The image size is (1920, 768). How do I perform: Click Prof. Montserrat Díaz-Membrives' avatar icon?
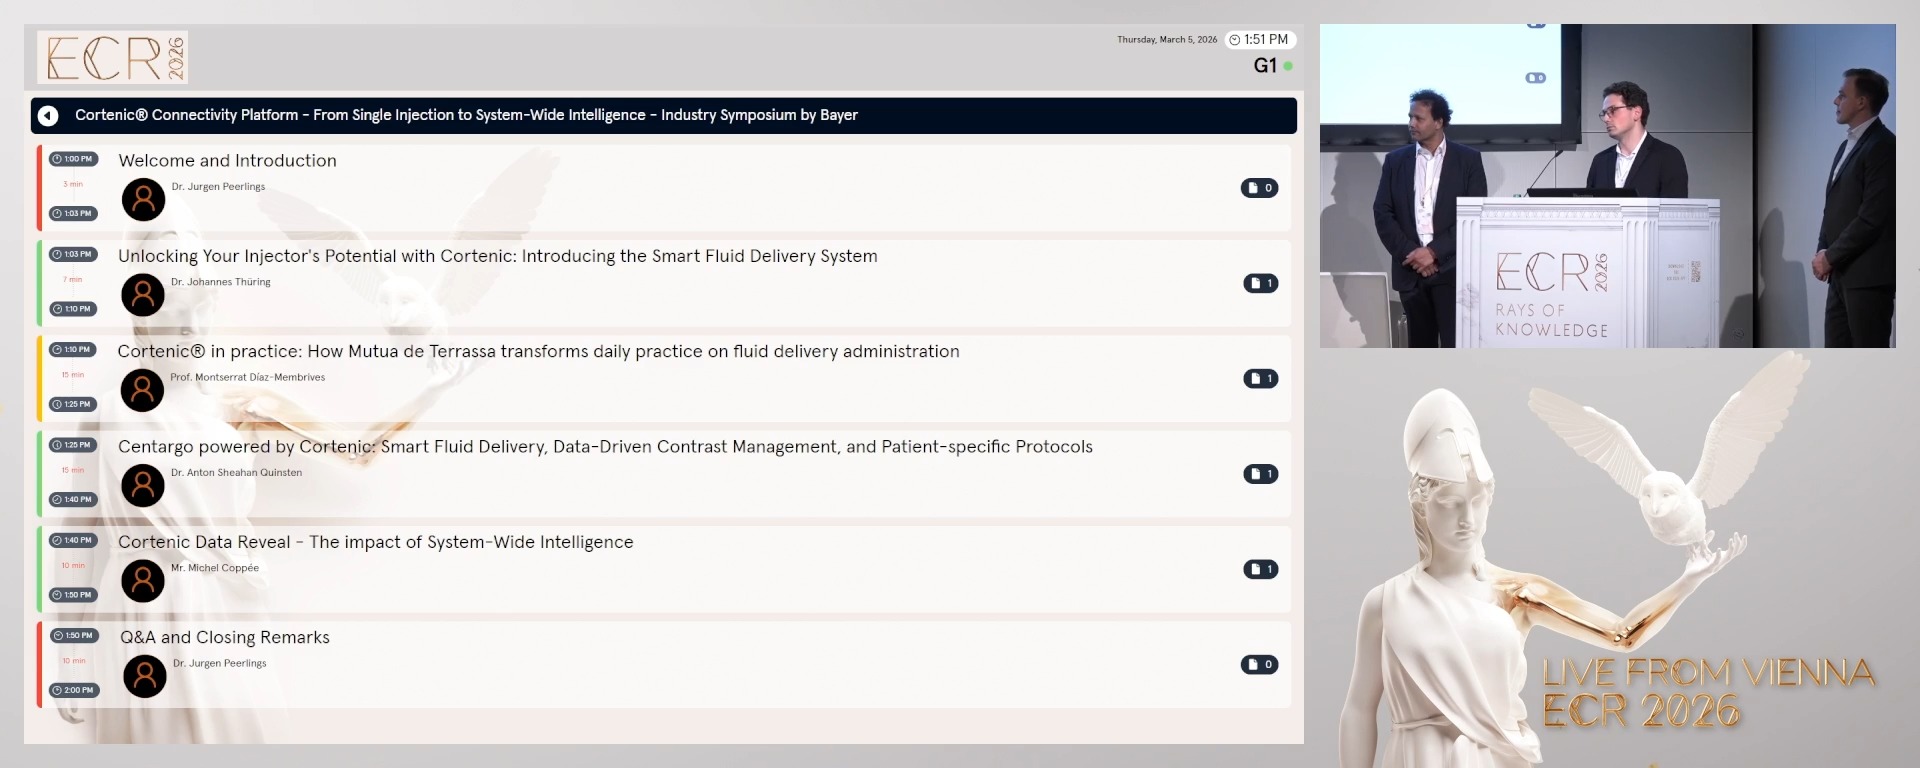[x=143, y=391]
